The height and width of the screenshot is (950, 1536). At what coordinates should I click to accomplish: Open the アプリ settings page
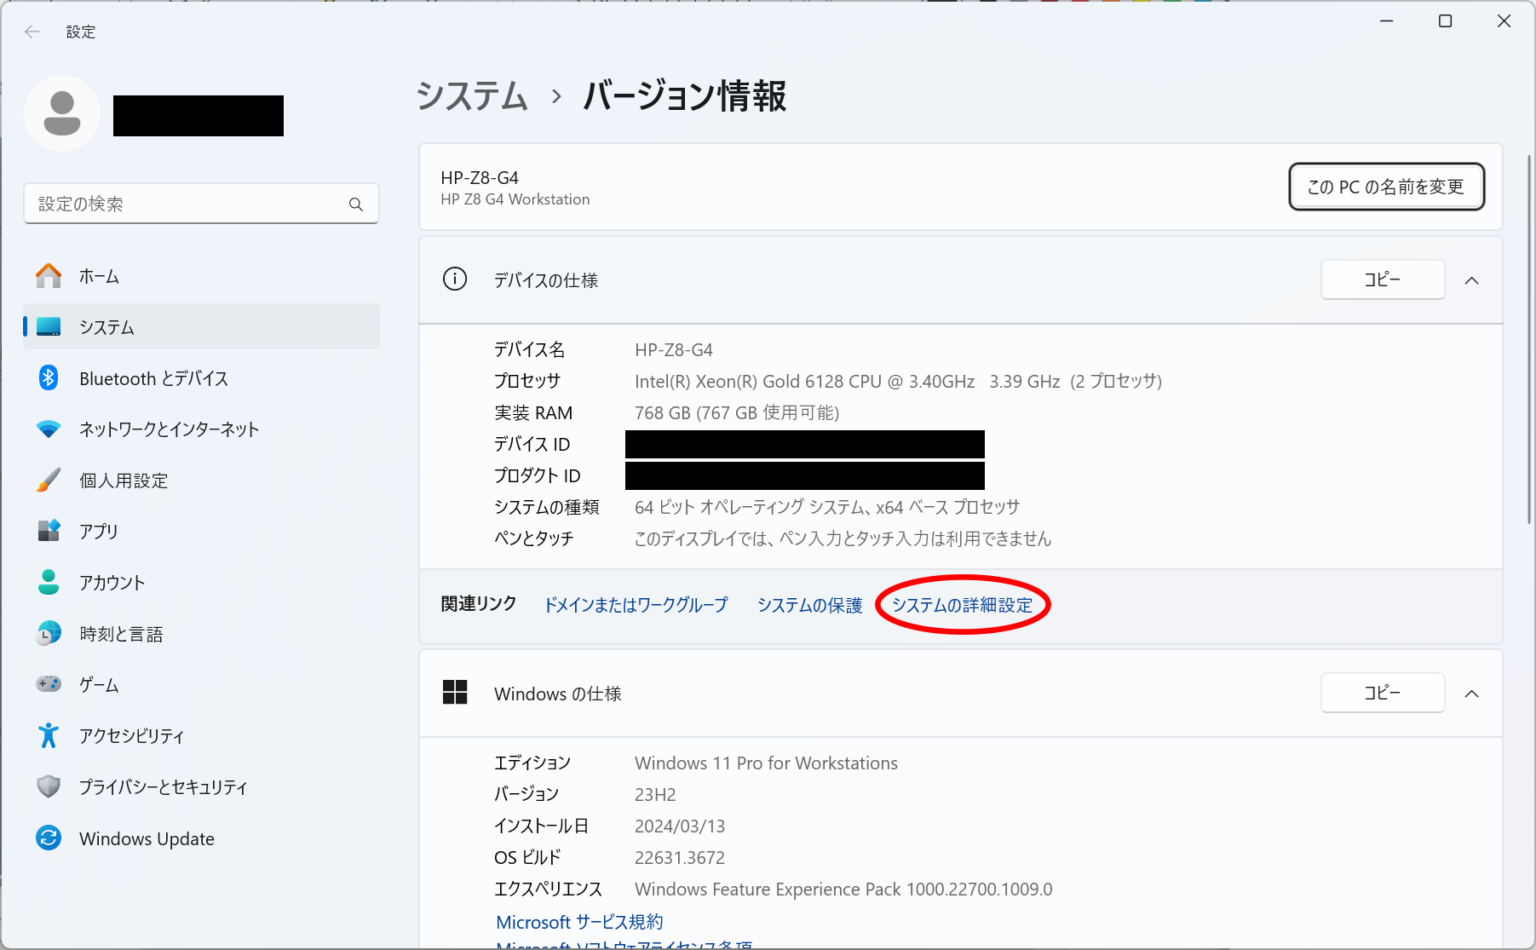pyautogui.click(x=98, y=531)
